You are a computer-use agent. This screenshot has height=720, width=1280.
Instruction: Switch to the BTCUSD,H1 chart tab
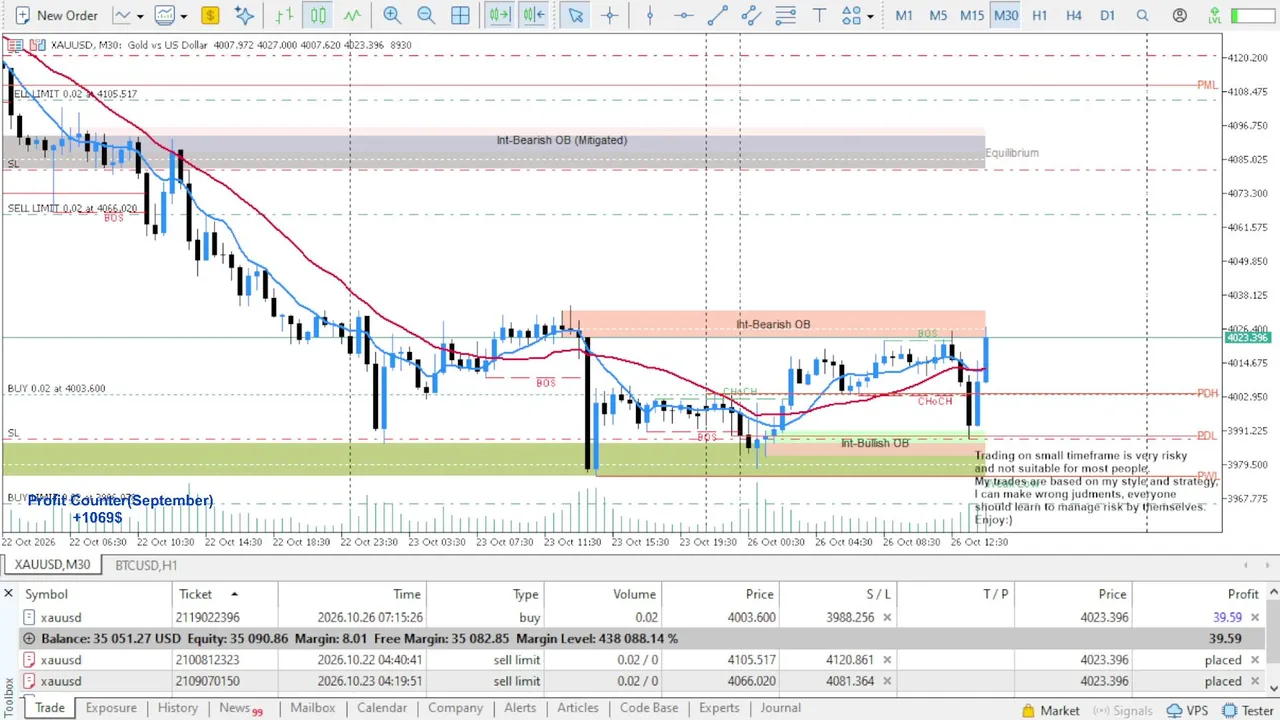pyautogui.click(x=146, y=565)
